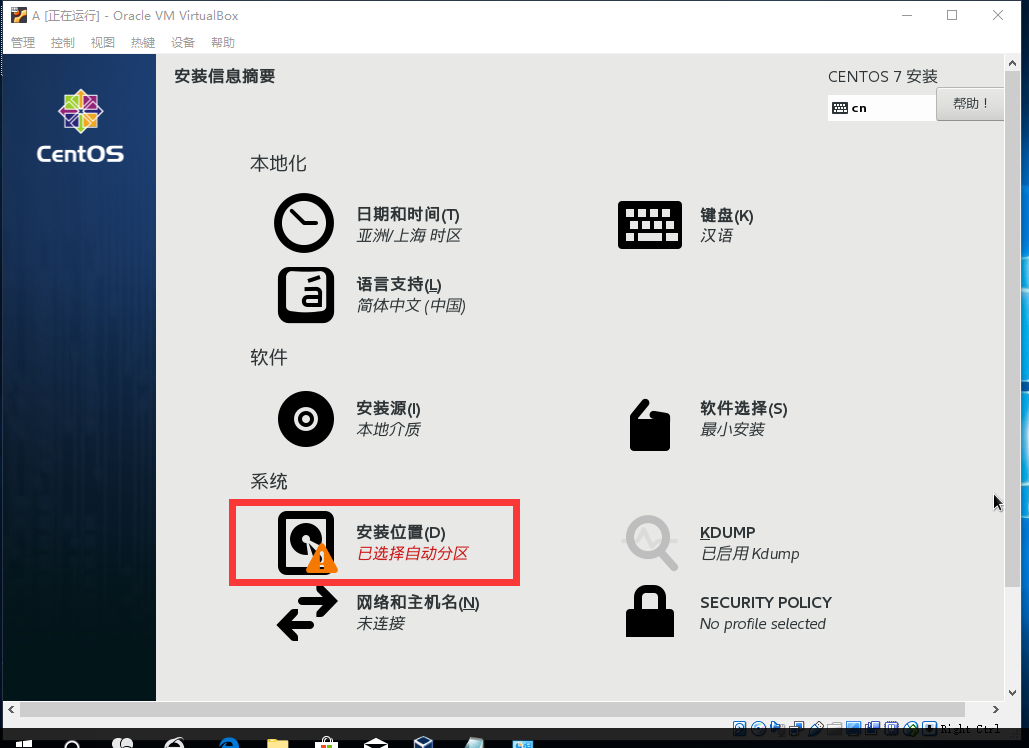This screenshot has width=1029, height=748.
Task: Click the VirtualBox optical disc status icon
Action: (x=758, y=728)
